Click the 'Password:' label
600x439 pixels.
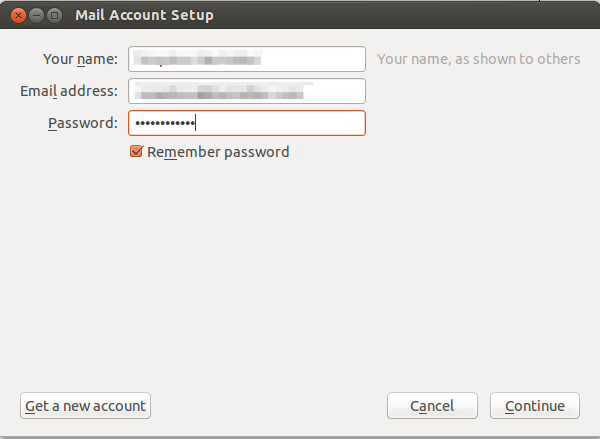click(x=83, y=123)
